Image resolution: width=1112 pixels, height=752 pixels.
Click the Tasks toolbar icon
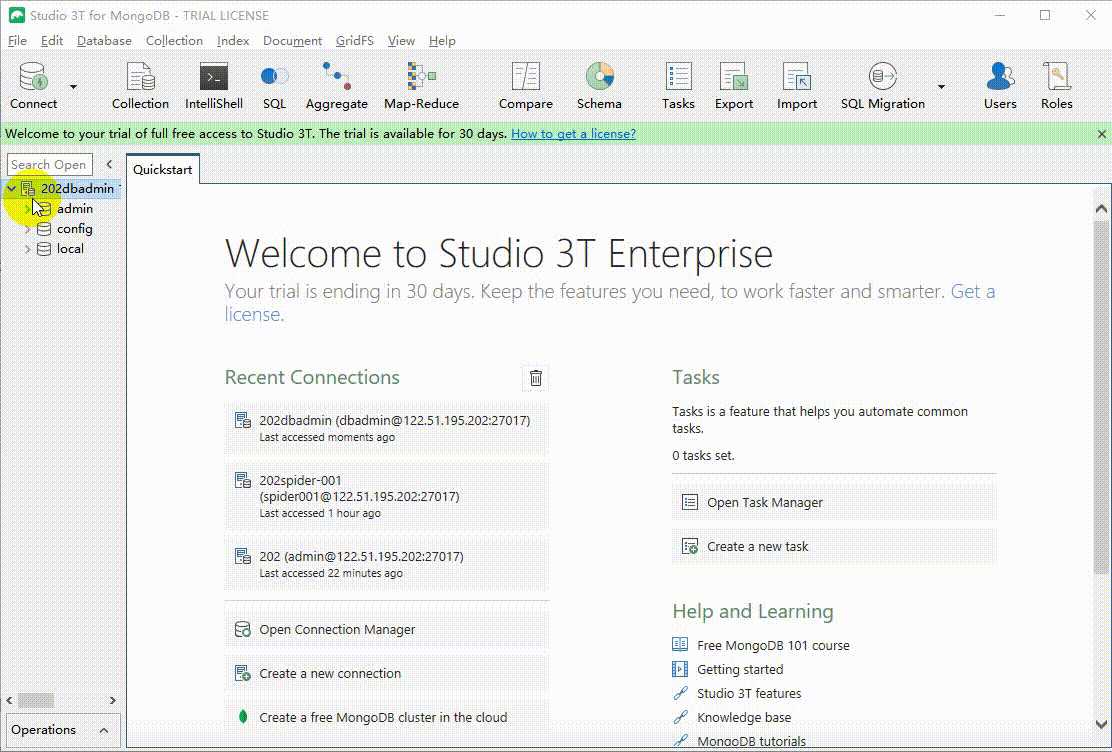[x=678, y=86]
